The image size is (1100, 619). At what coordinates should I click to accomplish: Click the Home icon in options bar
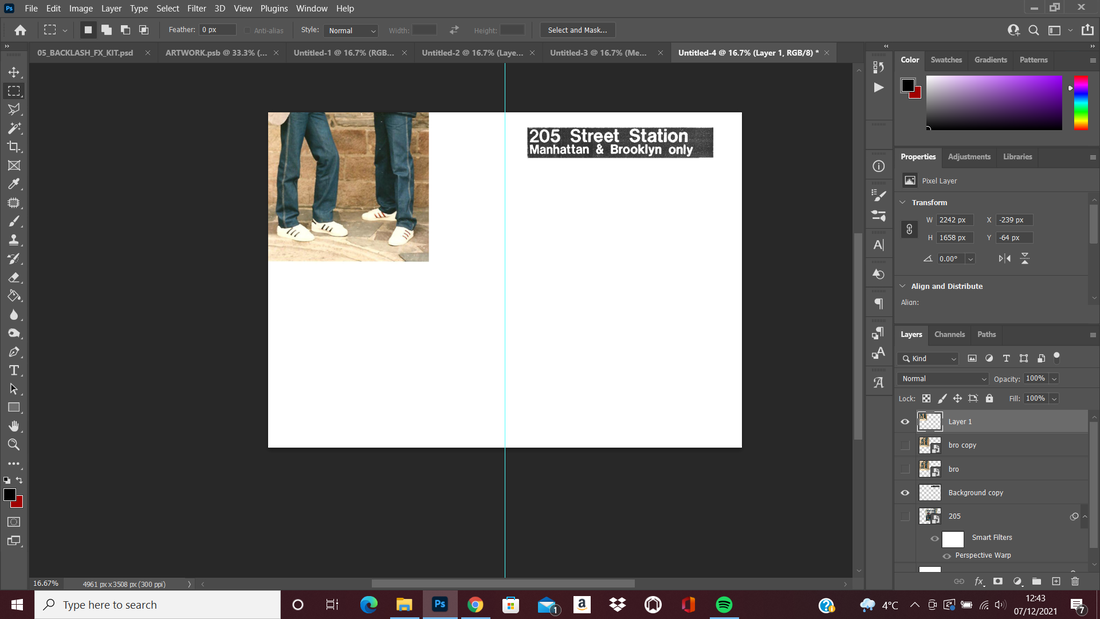pyautogui.click(x=20, y=30)
